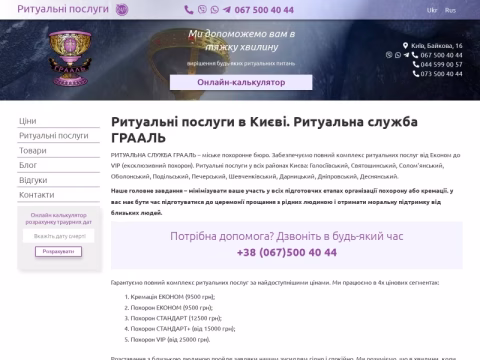Open the Ритуальні послуги sidebar menu item
Screen dimensions: 480x360
58,136
